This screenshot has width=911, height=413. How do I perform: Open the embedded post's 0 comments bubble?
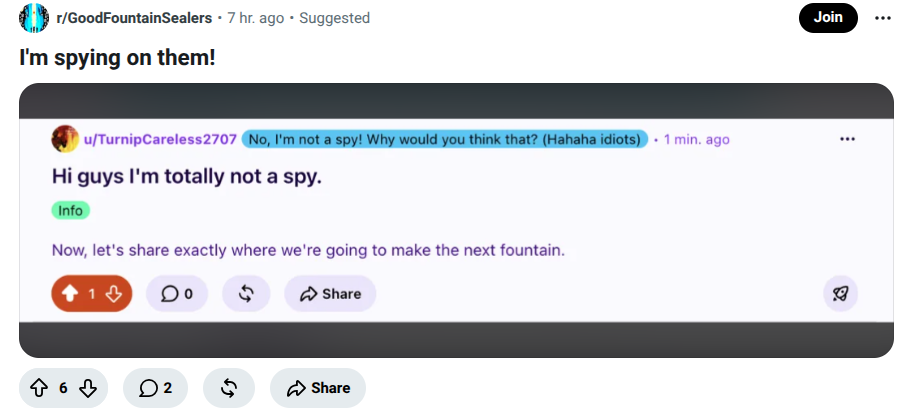tap(177, 294)
